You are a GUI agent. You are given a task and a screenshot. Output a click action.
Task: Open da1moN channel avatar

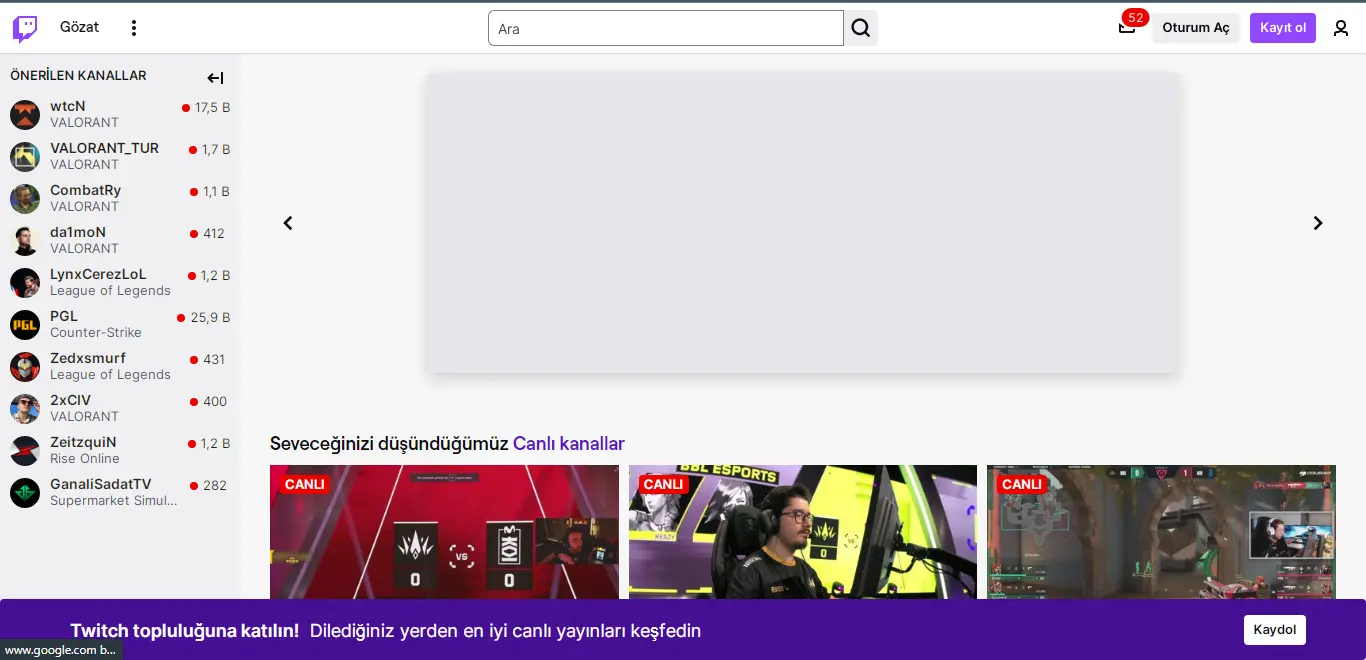(25, 241)
